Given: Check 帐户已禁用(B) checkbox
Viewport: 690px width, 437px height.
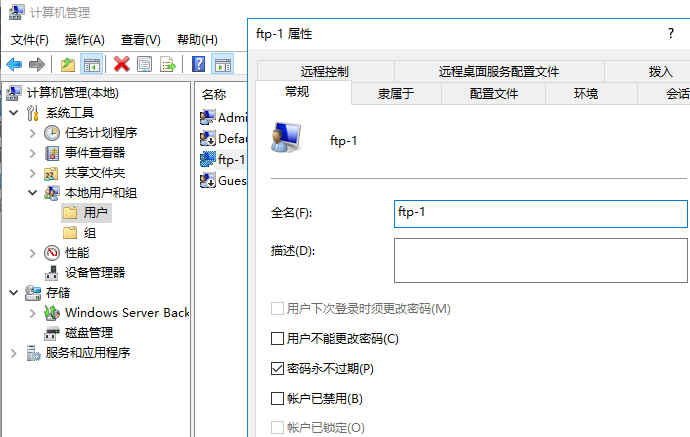Looking at the screenshot, I should (x=277, y=398).
